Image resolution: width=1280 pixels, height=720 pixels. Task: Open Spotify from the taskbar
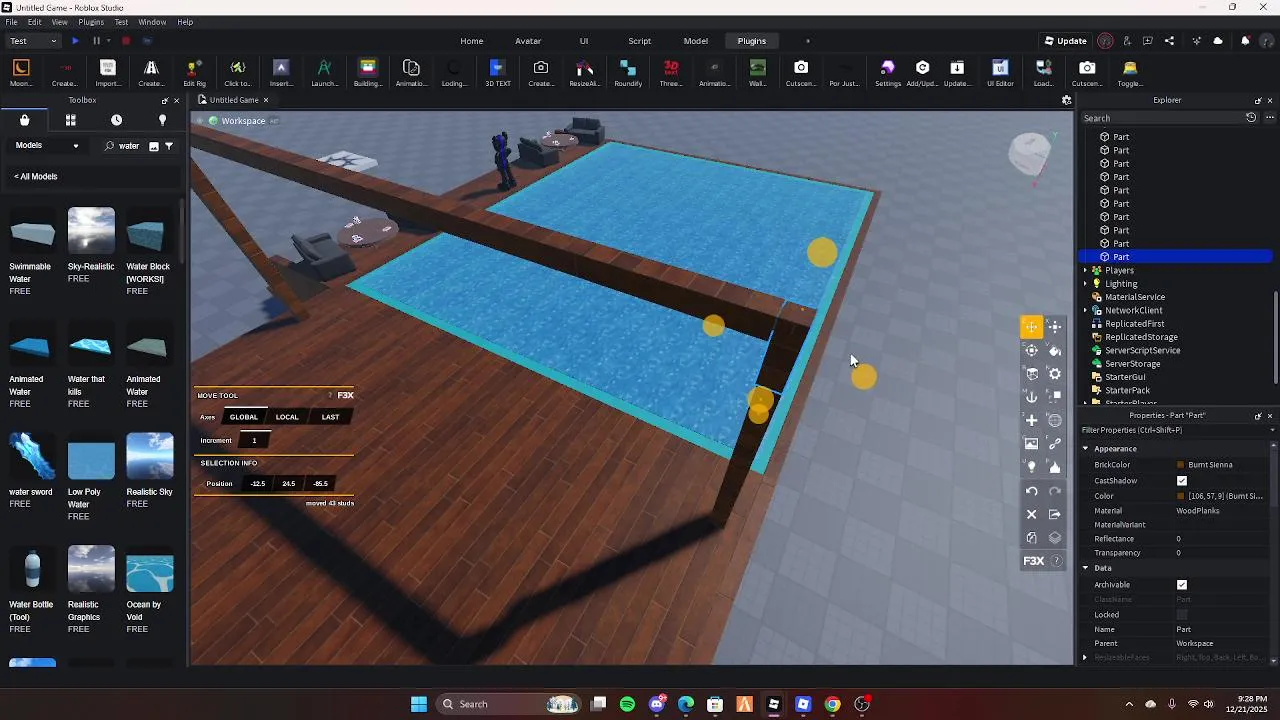point(627,704)
